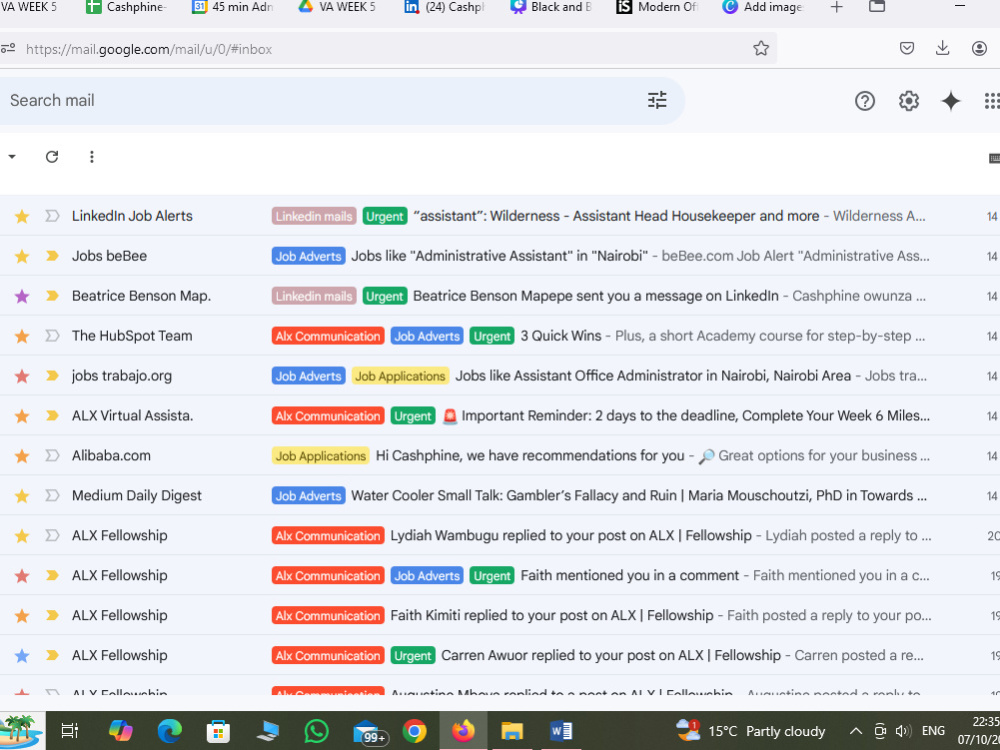Open Google Chrome from taskbar

tap(415, 731)
